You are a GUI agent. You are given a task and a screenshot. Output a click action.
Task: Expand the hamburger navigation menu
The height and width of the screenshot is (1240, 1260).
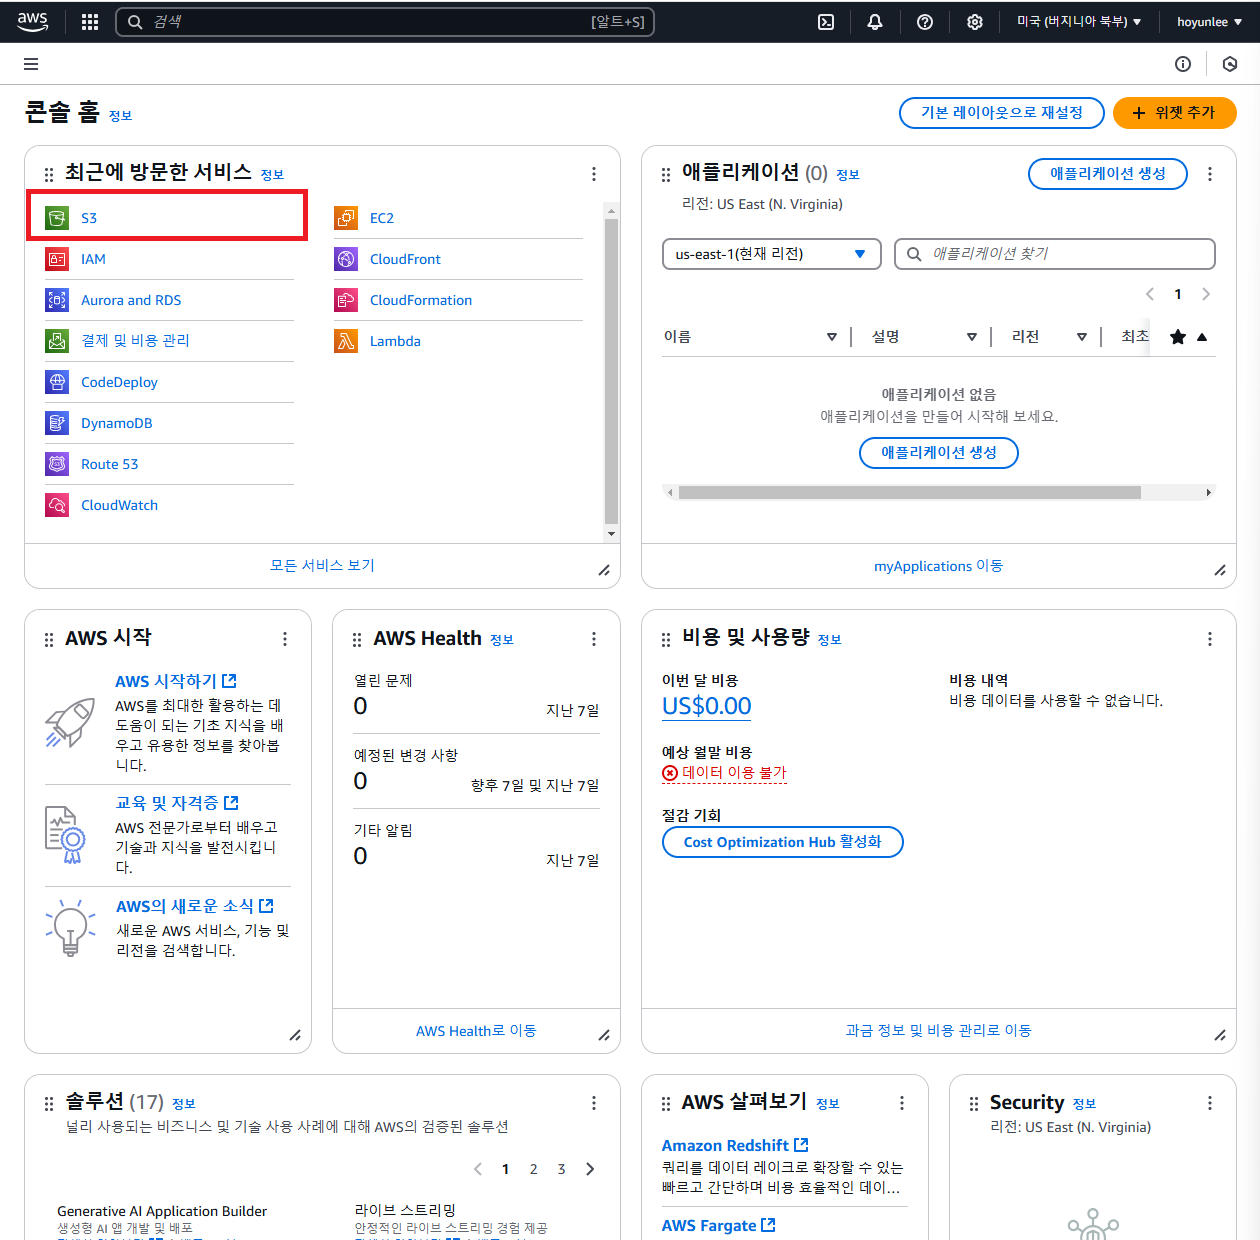tap(31, 64)
